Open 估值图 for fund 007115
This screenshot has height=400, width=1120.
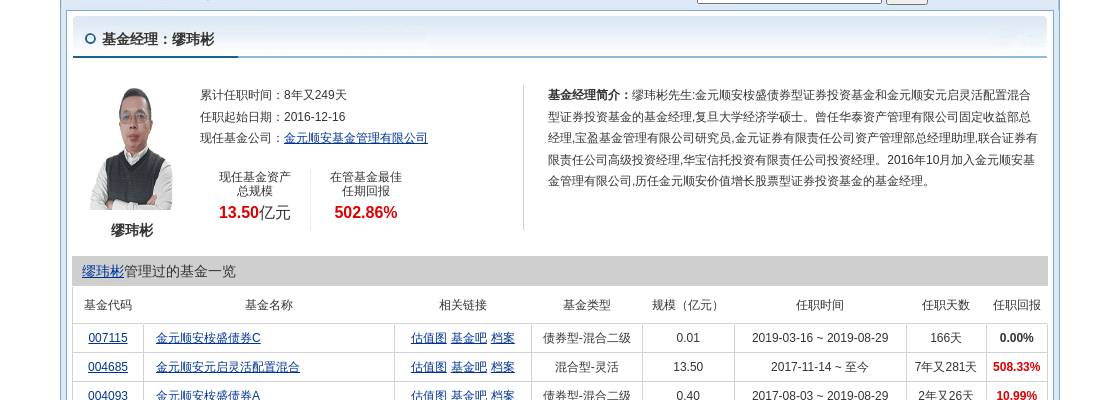point(429,338)
